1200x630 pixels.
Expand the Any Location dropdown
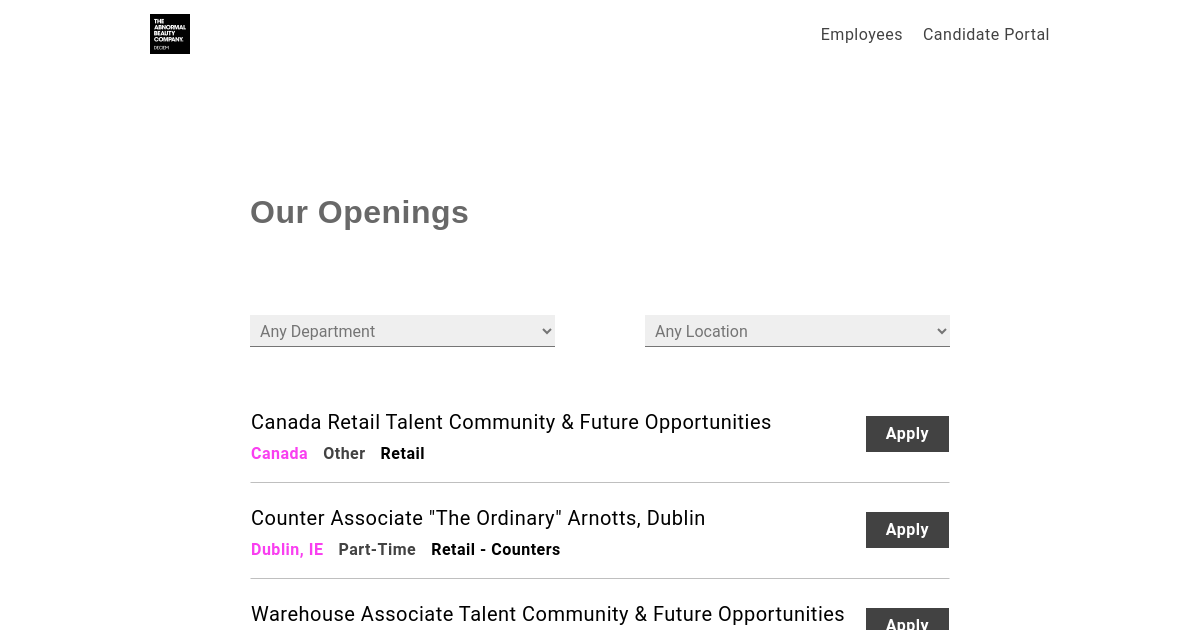[x=795, y=331]
